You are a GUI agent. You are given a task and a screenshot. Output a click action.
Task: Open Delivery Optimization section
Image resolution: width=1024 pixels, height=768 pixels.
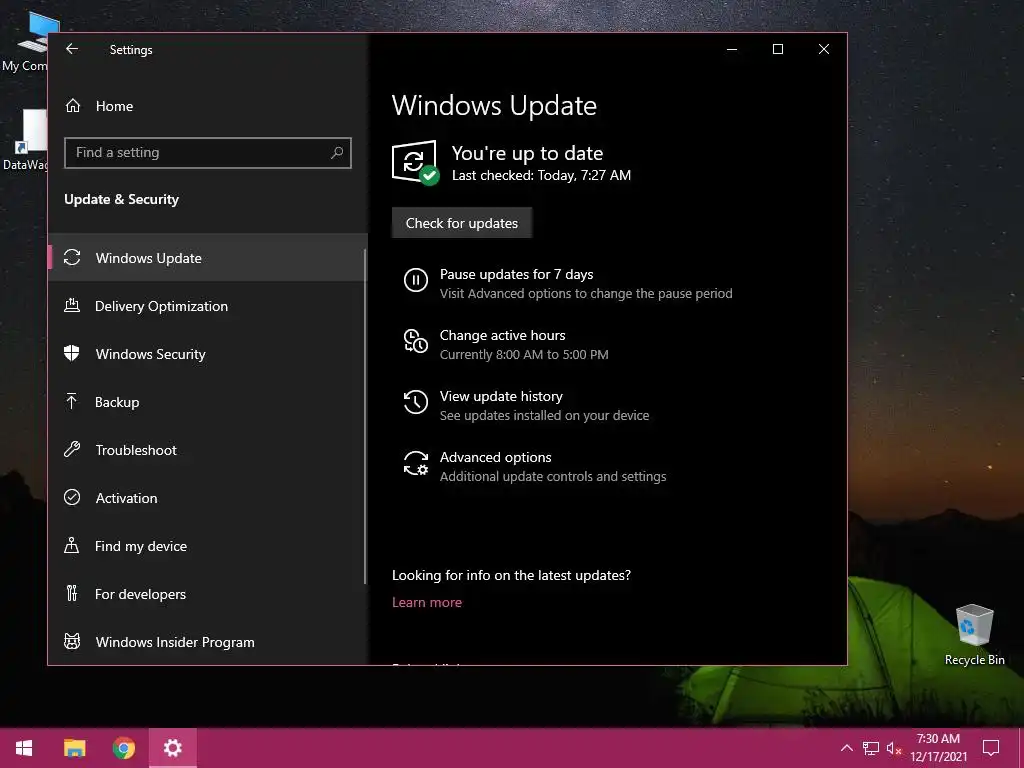(208, 306)
